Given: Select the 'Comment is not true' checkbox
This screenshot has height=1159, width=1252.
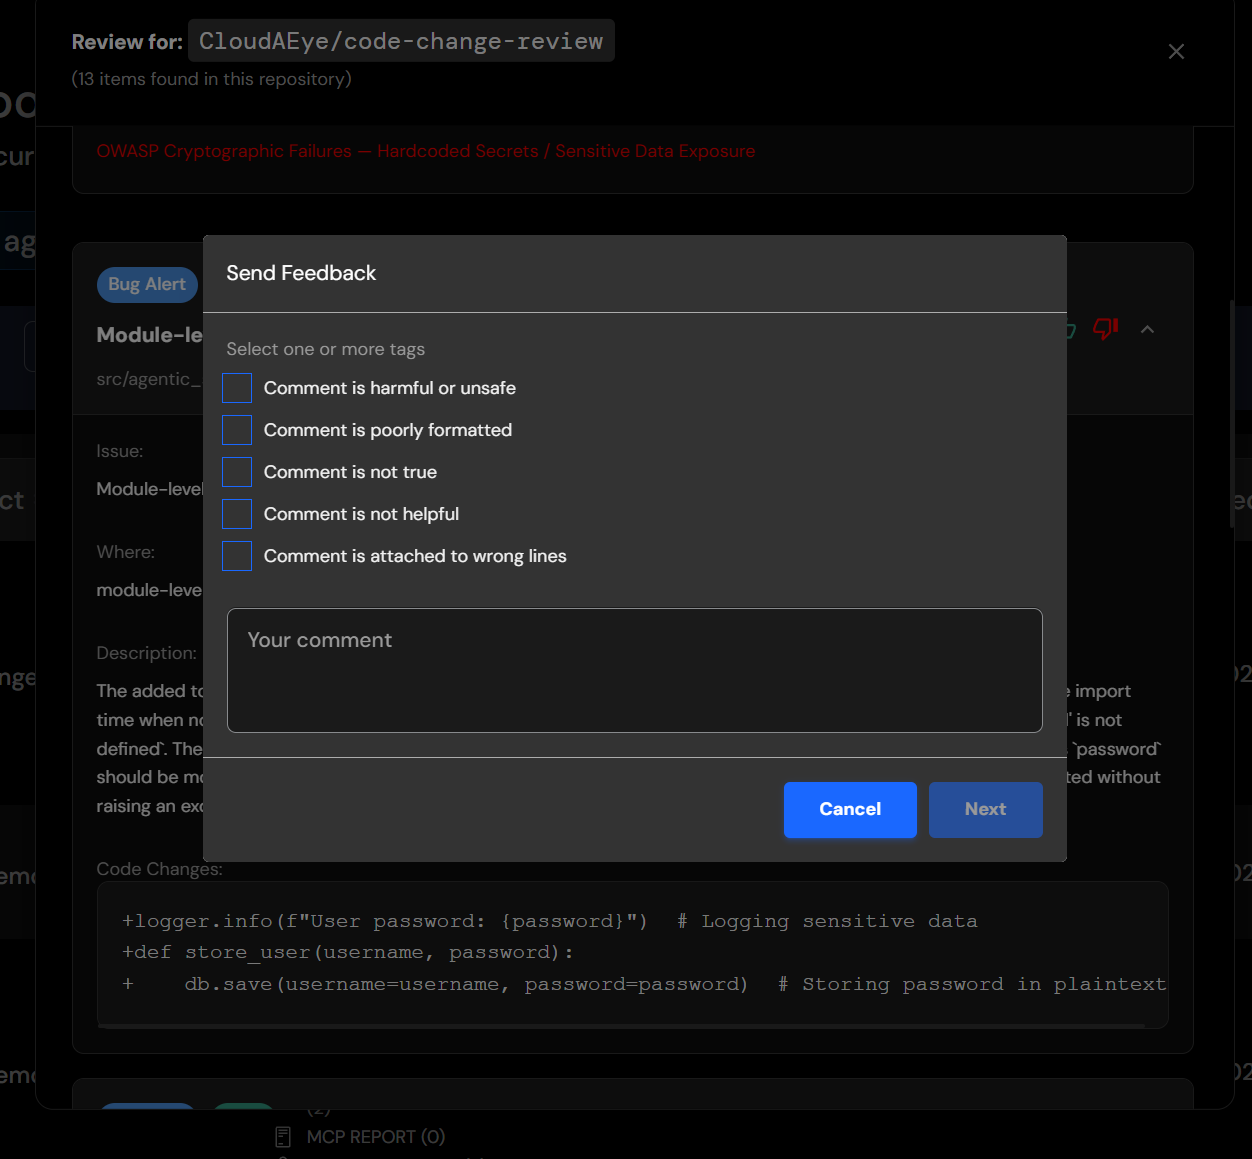Looking at the screenshot, I should (237, 472).
